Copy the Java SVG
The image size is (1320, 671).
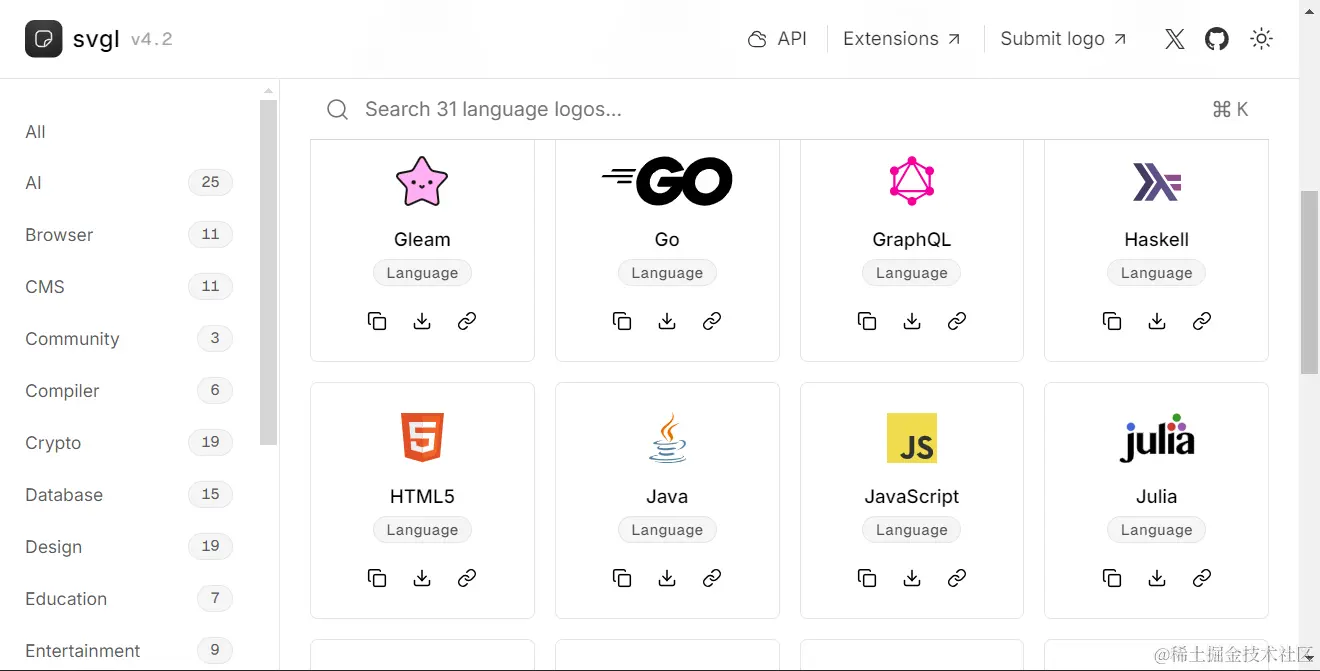[x=622, y=578]
